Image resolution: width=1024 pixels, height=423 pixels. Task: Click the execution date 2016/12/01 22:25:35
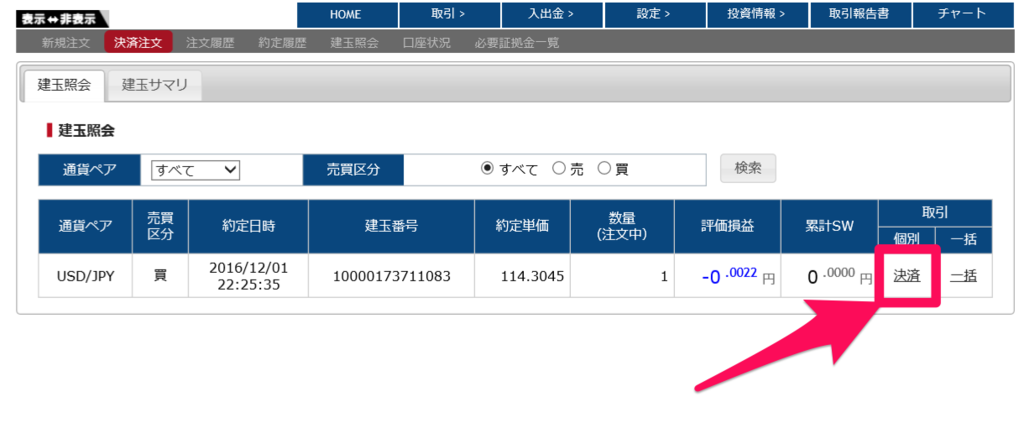pyautogui.click(x=248, y=276)
